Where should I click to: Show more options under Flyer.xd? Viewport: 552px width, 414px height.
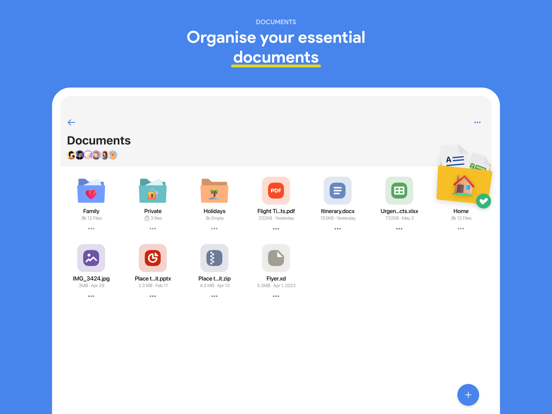(276, 296)
